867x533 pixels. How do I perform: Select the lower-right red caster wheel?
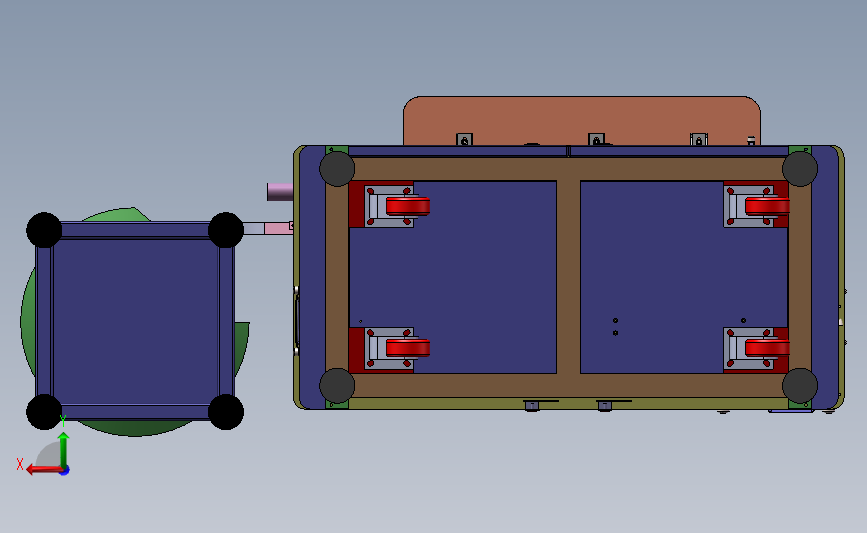click(767, 348)
